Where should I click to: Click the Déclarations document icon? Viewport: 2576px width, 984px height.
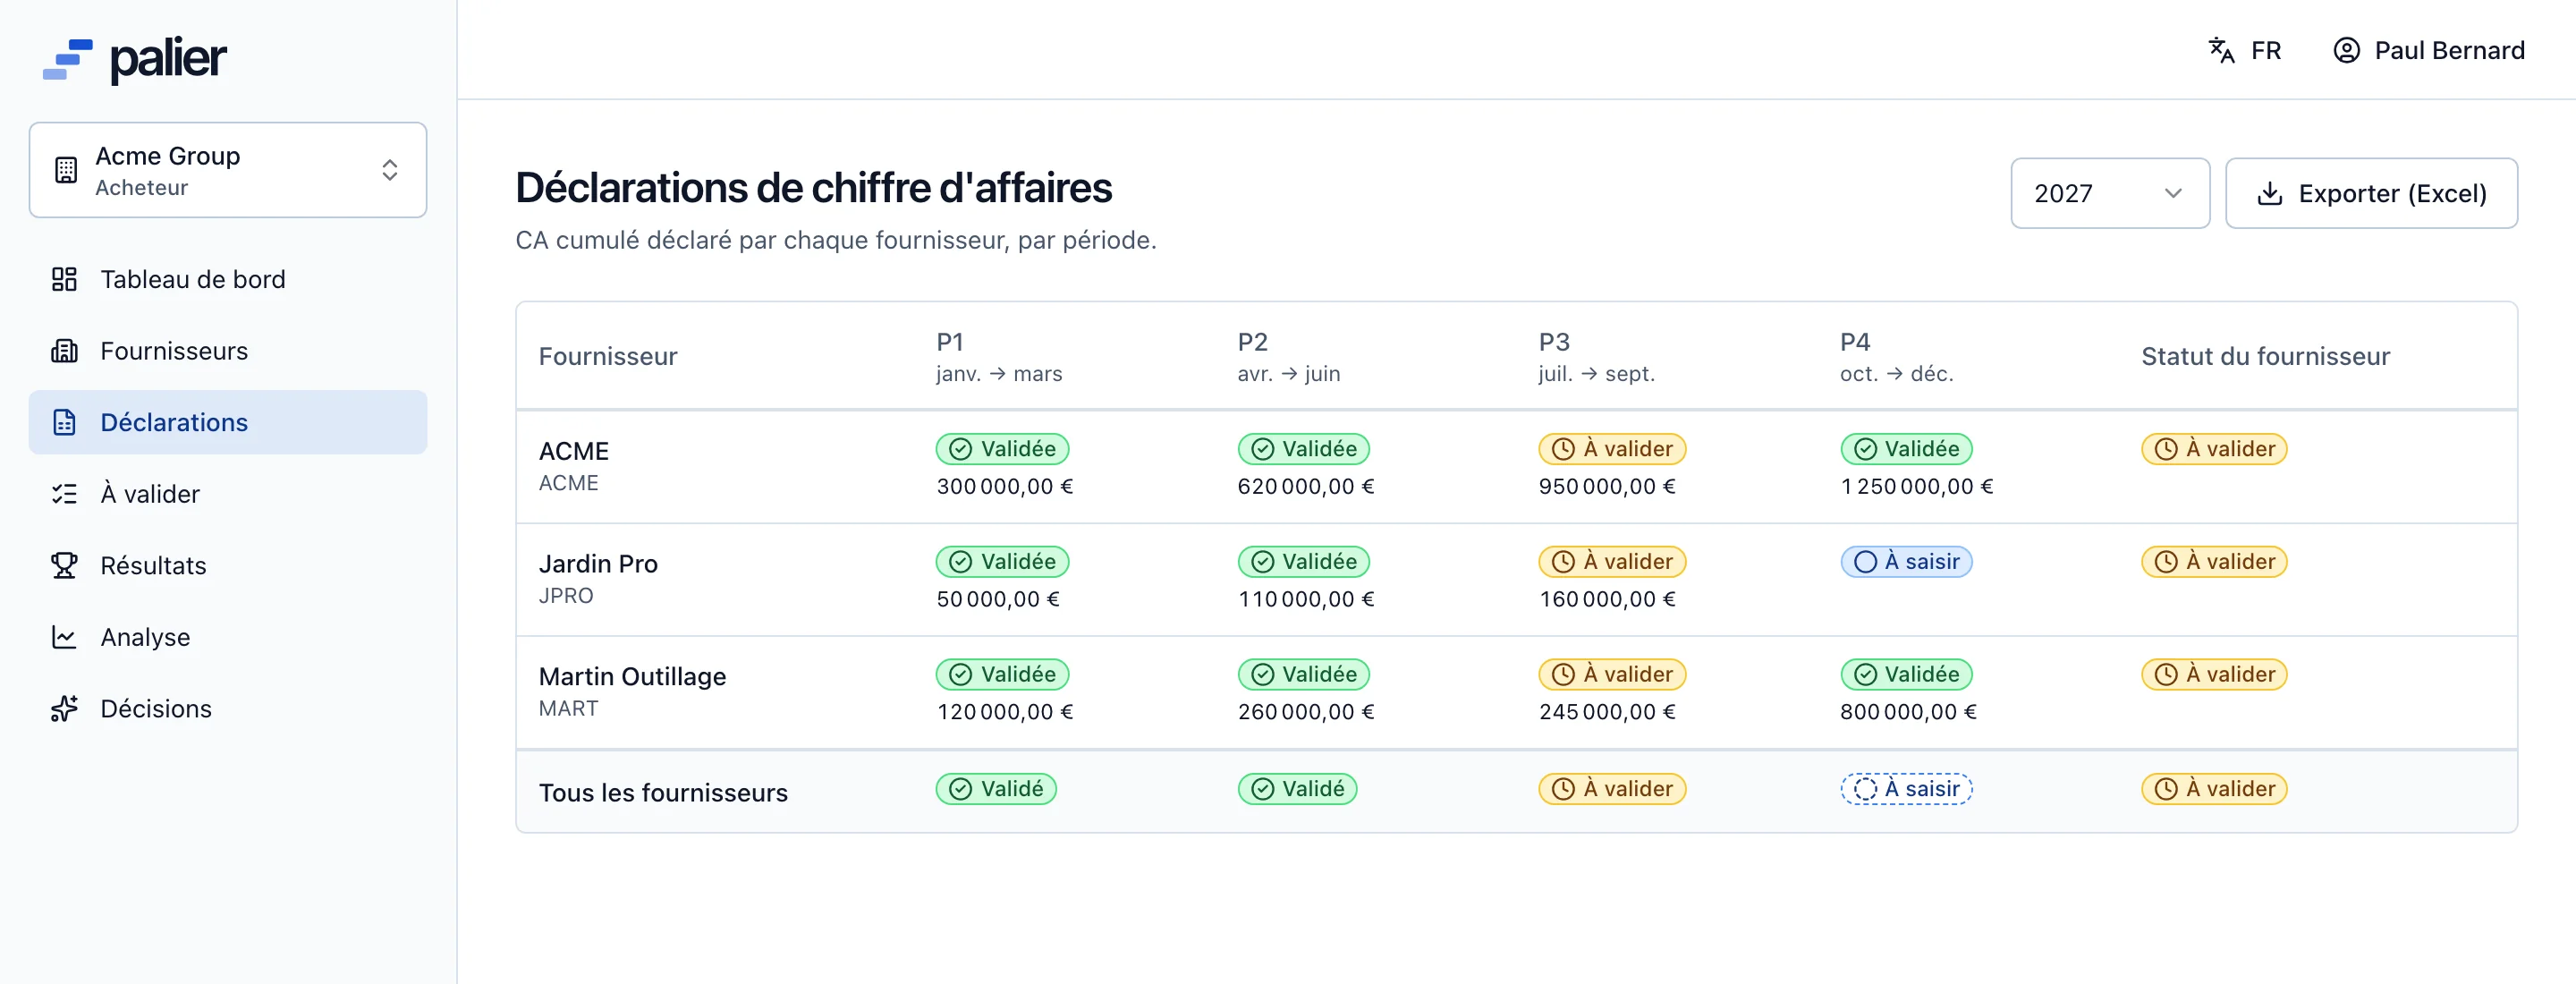64,422
